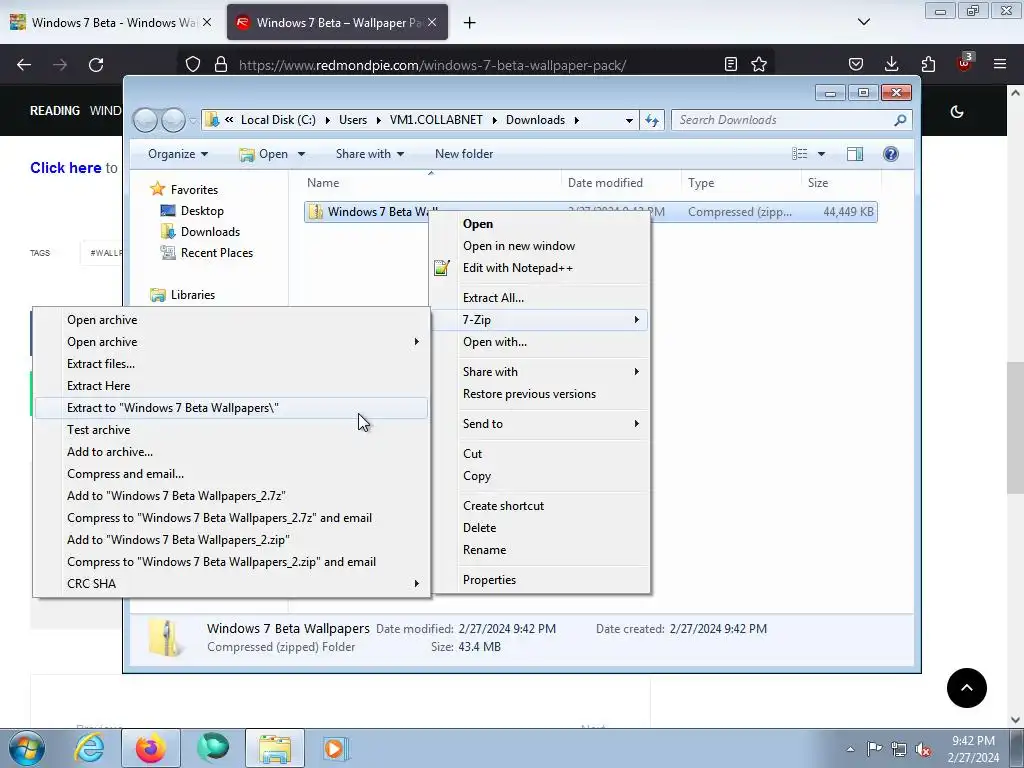Jump to top of page button
This screenshot has height=768, width=1024.
tap(967, 688)
